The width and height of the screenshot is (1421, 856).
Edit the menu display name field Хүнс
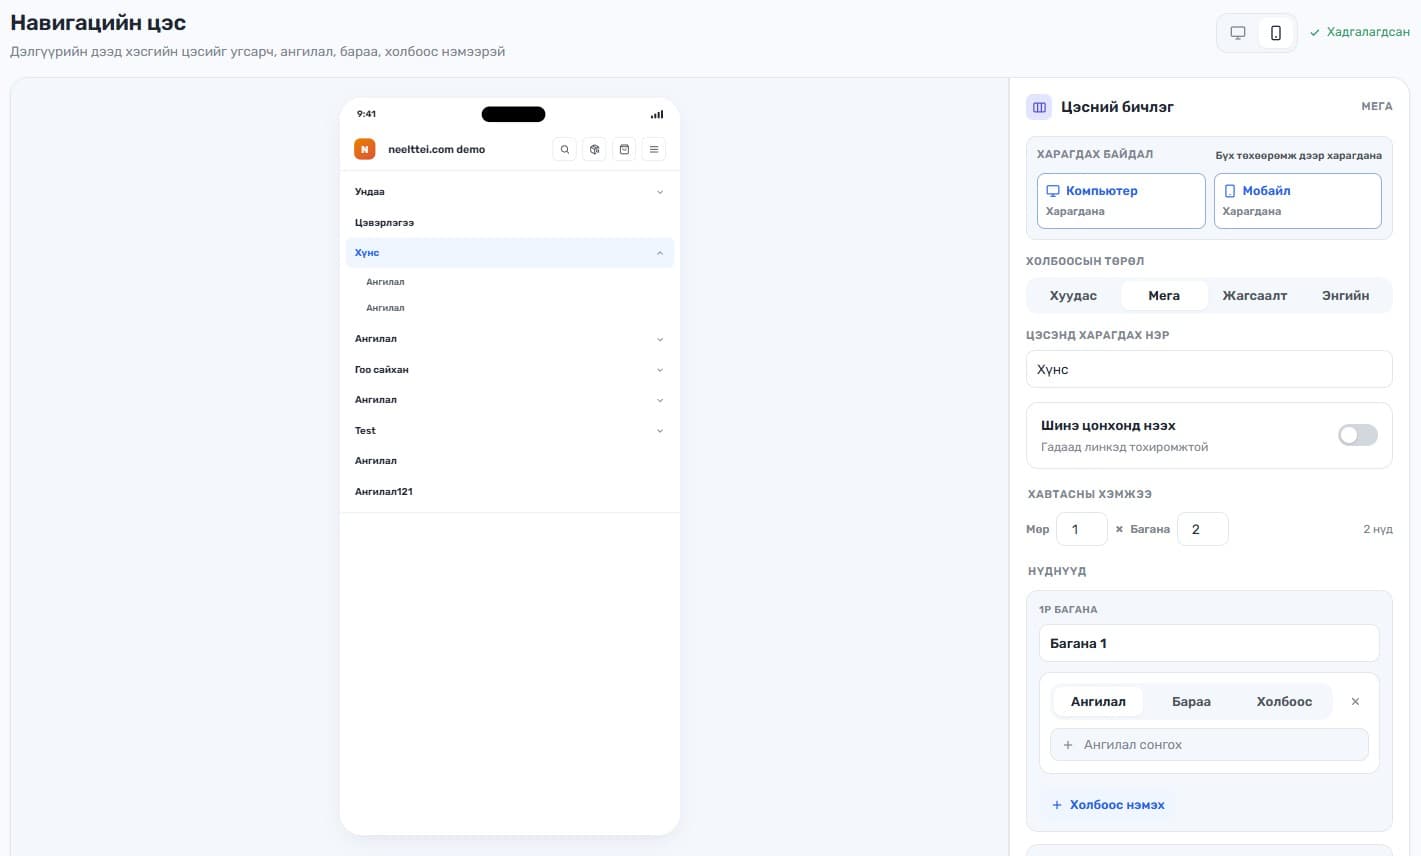(1209, 369)
